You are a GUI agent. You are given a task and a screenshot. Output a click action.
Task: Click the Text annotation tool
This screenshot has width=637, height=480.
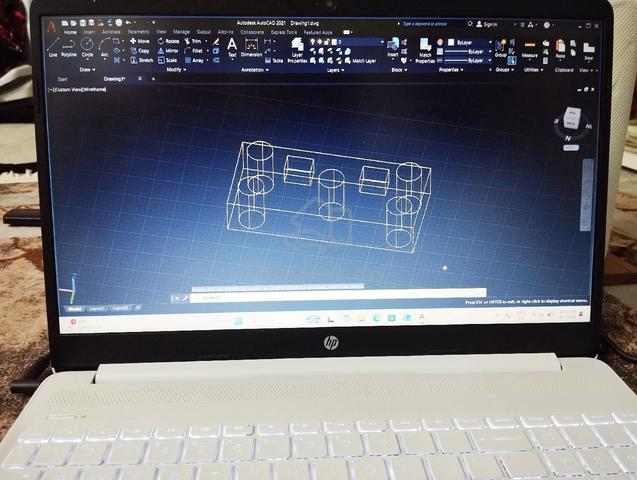pyautogui.click(x=232, y=47)
